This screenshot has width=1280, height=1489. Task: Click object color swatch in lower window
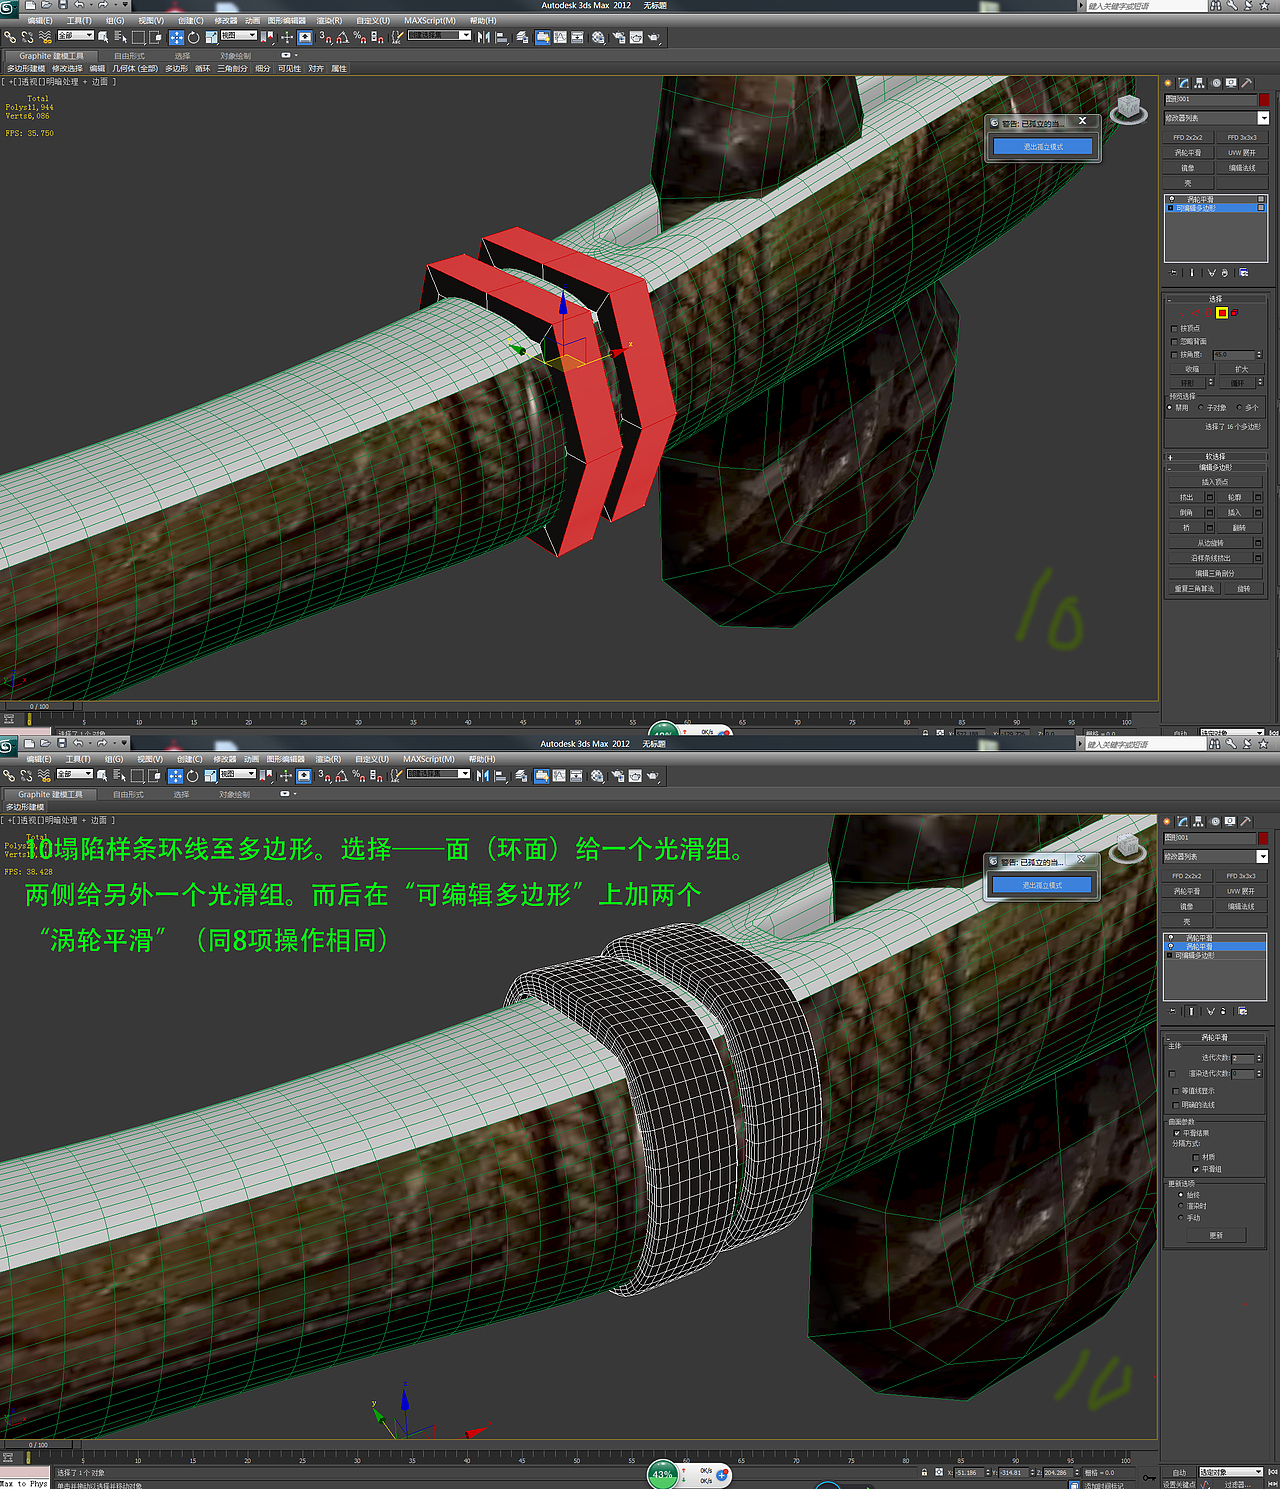click(x=1263, y=838)
